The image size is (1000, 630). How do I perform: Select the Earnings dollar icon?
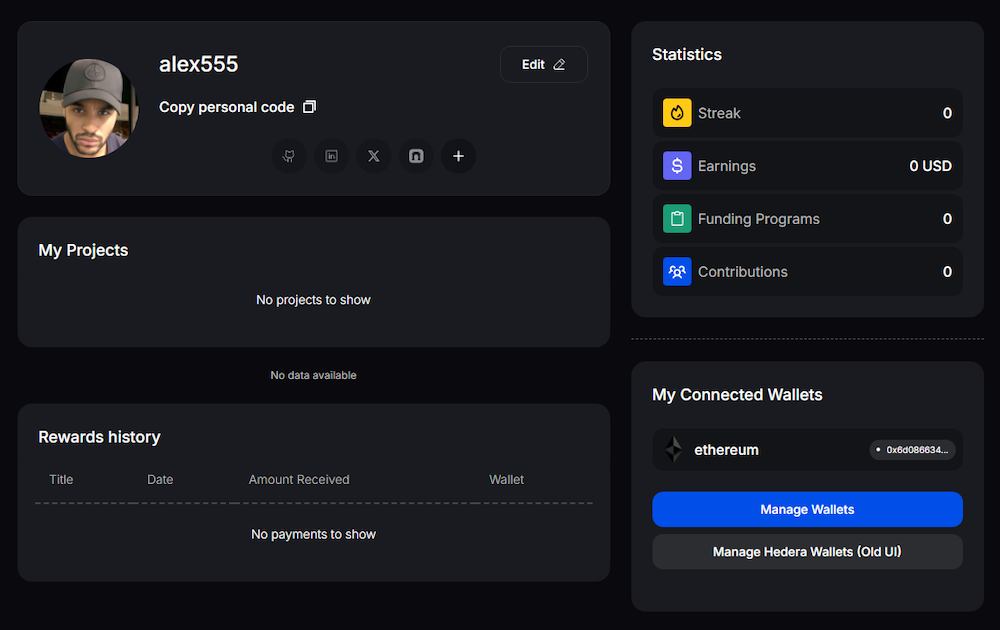676,166
